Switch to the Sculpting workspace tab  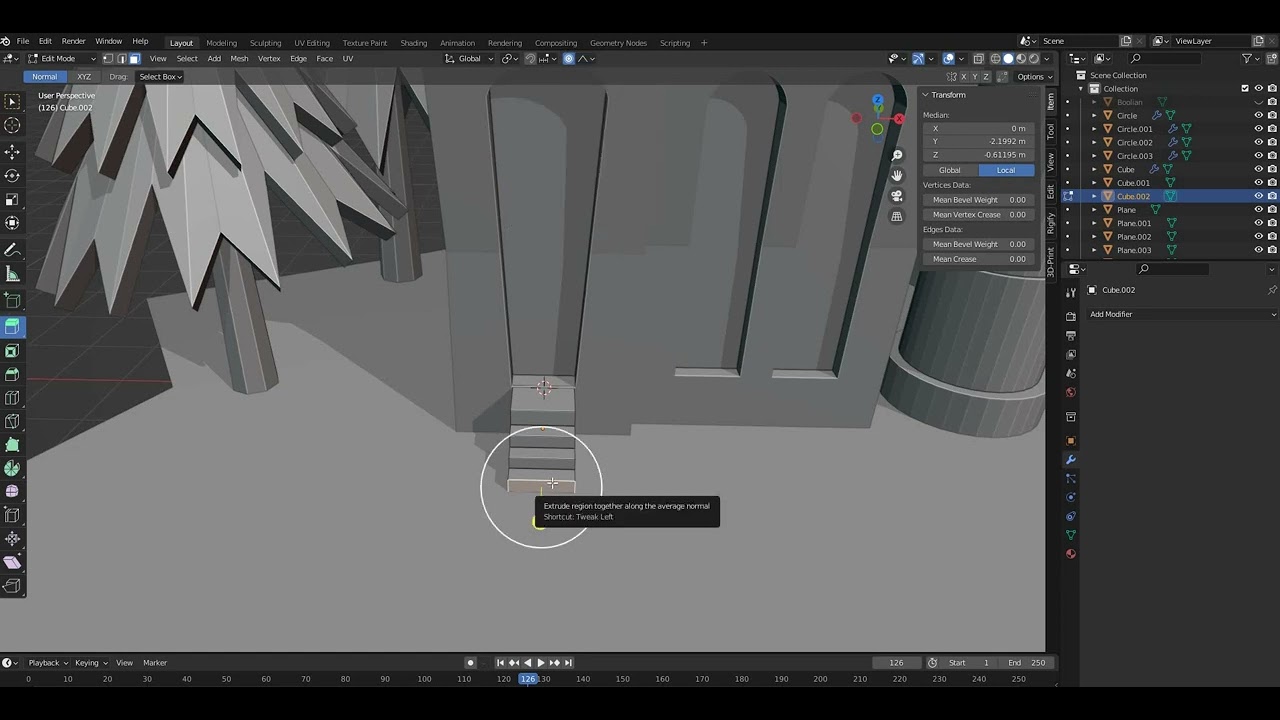[265, 42]
